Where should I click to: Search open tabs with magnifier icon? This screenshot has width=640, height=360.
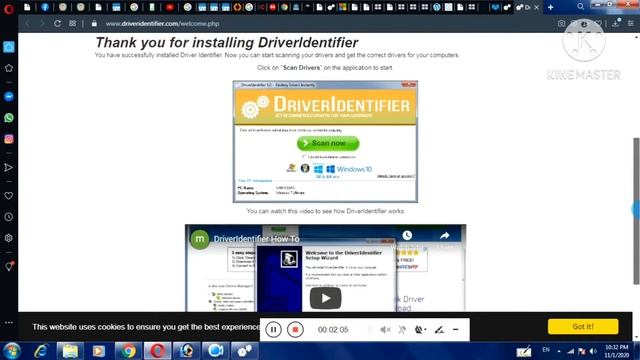pyautogui.click(x=580, y=7)
